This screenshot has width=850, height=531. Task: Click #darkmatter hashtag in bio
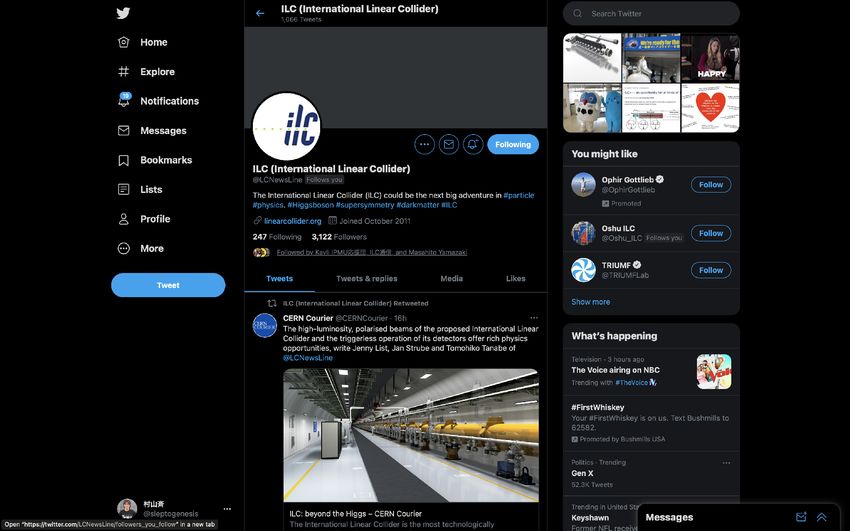pyautogui.click(x=417, y=205)
